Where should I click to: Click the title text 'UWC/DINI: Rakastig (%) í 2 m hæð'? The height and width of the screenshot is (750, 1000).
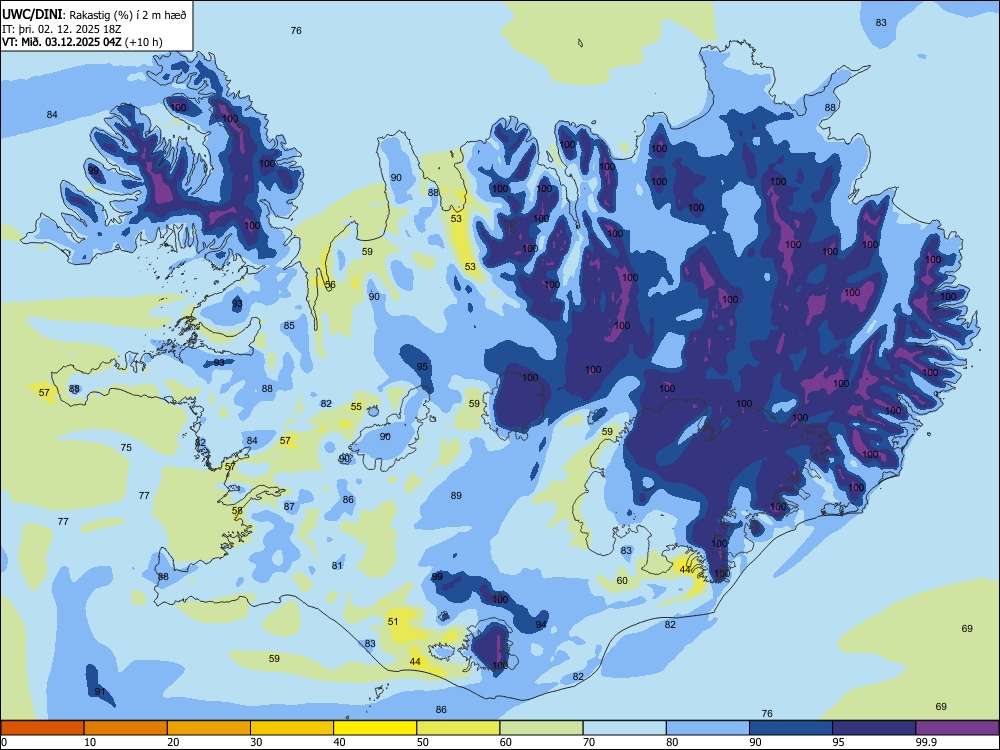coord(94,15)
